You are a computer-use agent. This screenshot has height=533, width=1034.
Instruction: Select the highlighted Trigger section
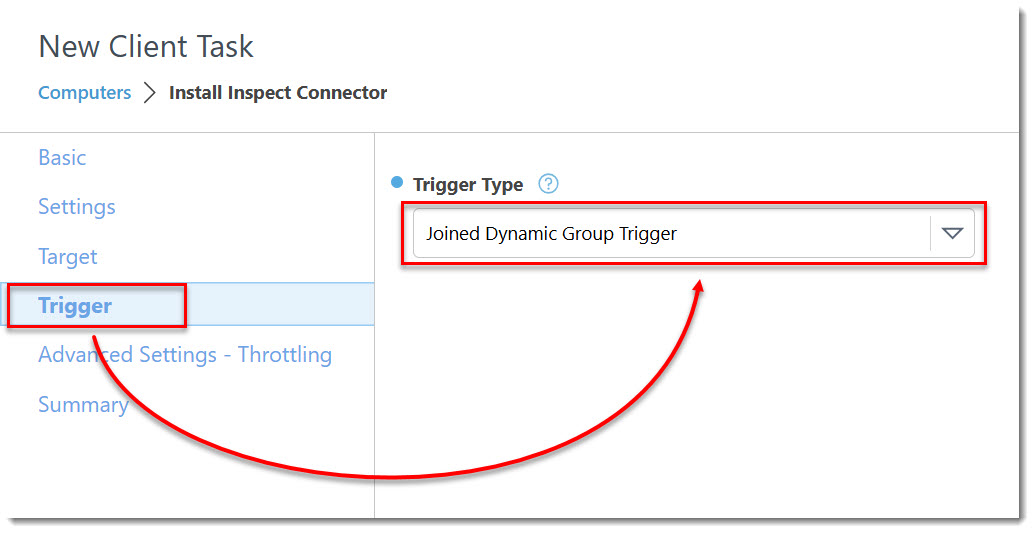click(75, 305)
